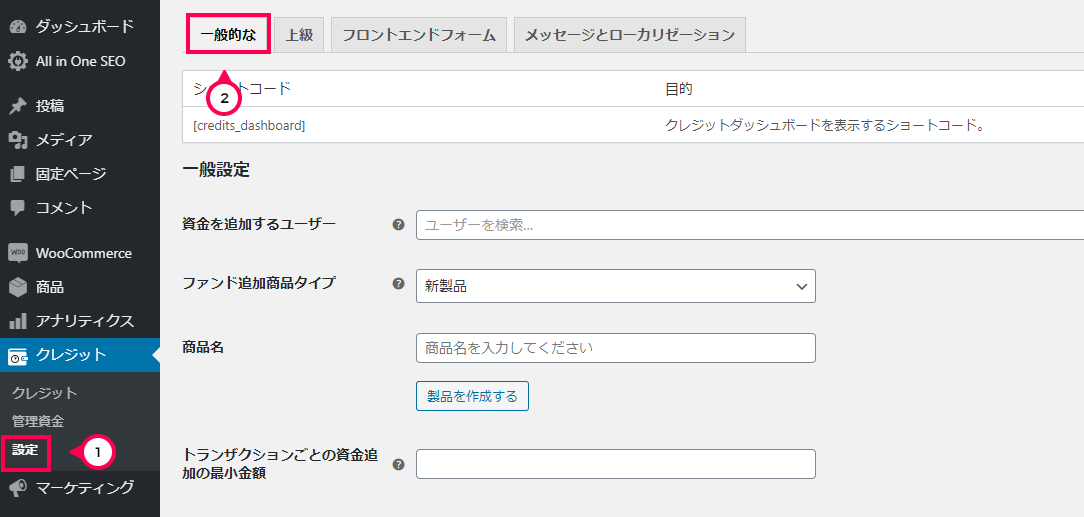Image resolution: width=1084 pixels, height=517 pixels.
Task: Click the 投稿 pushpin icon
Action: tap(18, 106)
